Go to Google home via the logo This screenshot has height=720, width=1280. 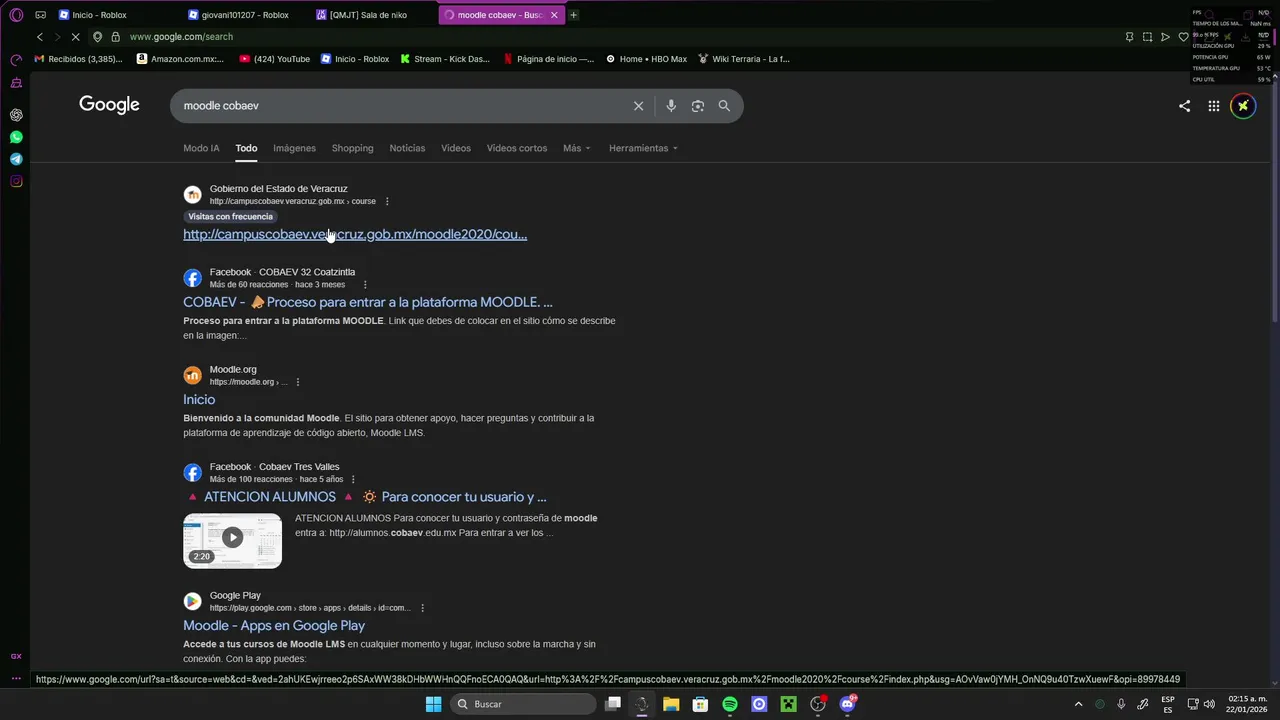(109, 105)
